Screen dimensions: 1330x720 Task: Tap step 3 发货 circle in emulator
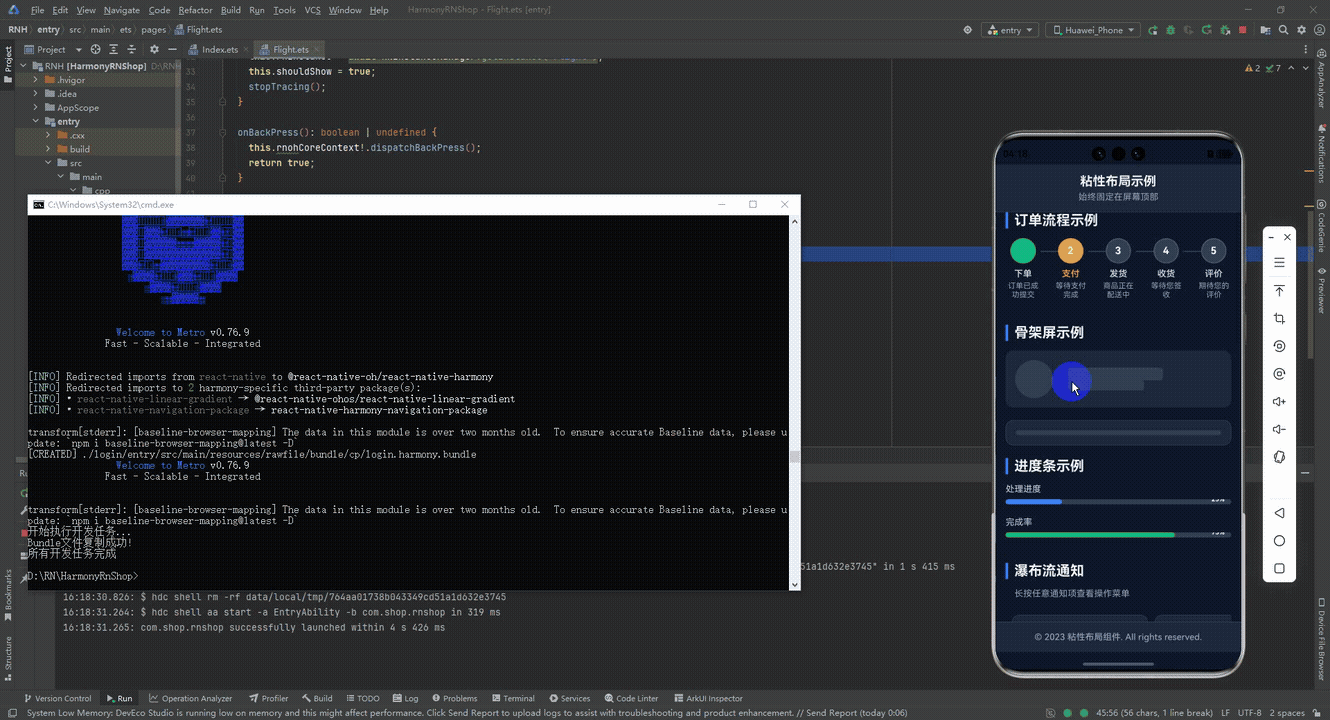coord(1118,251)
